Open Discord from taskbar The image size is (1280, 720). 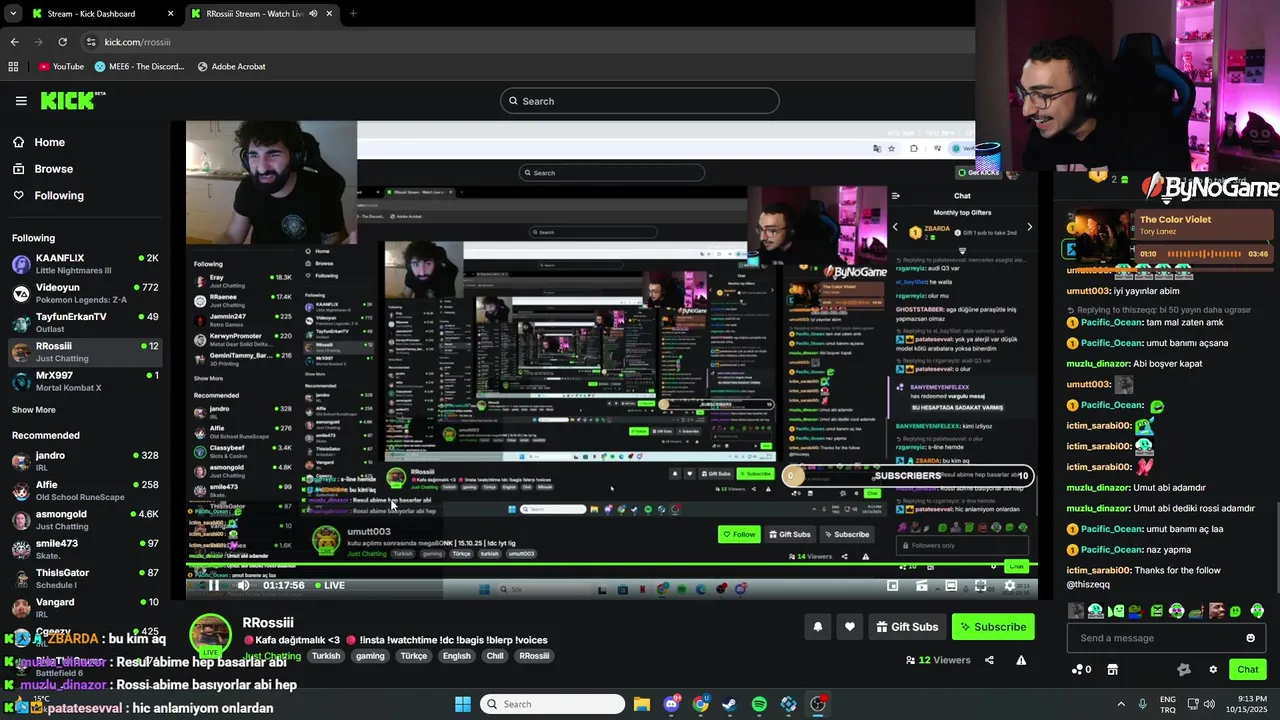point(671,704)
